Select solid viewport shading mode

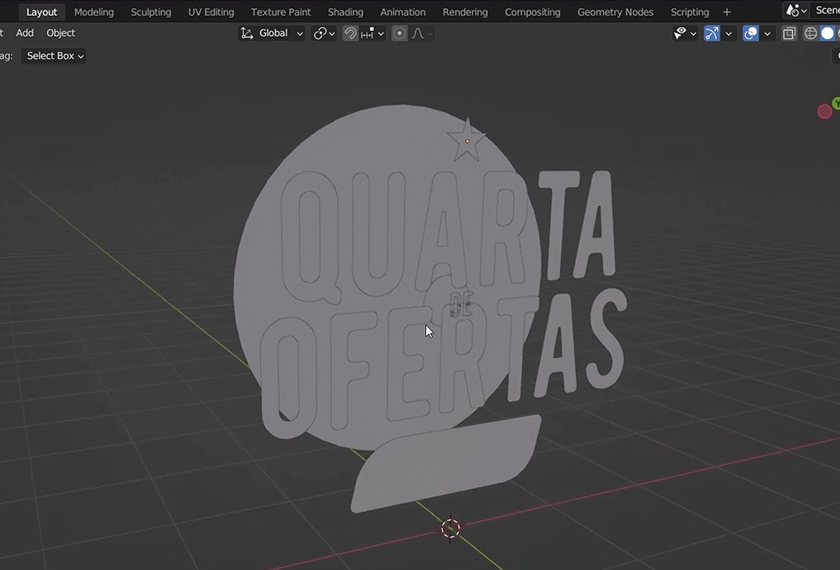[x=828, y=33]
